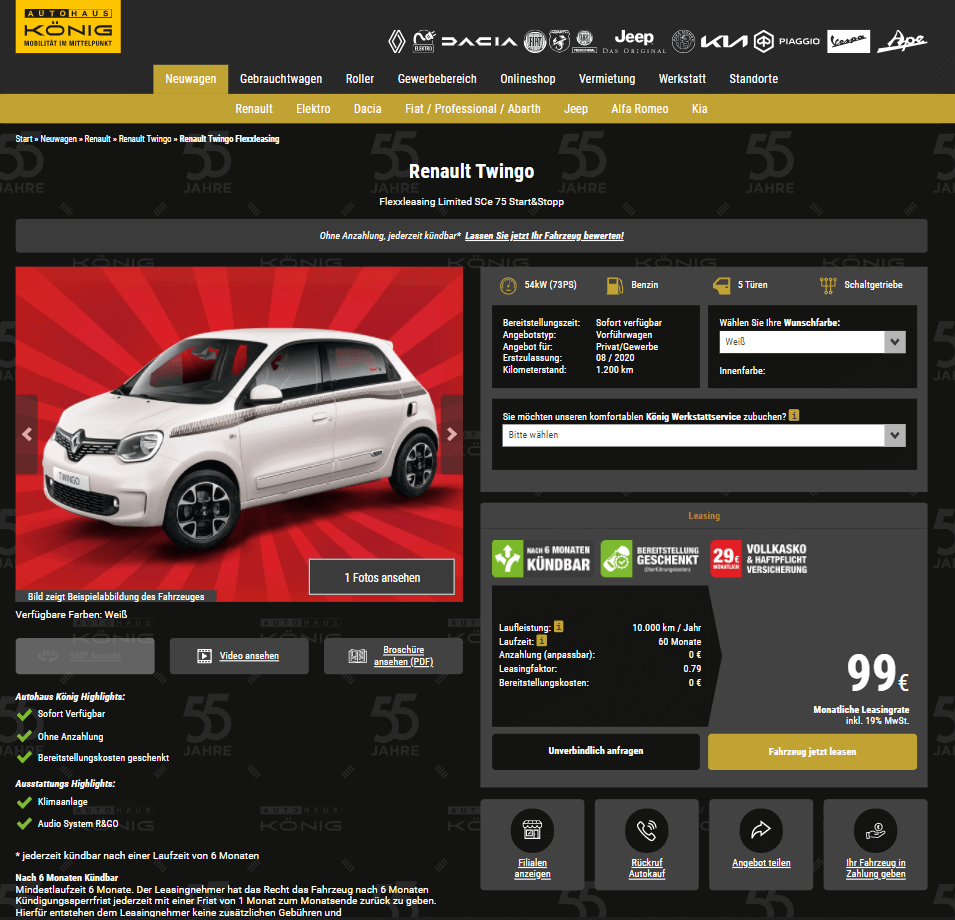Open the Wunschfarbe color dropdown

[x=812, y=342]
